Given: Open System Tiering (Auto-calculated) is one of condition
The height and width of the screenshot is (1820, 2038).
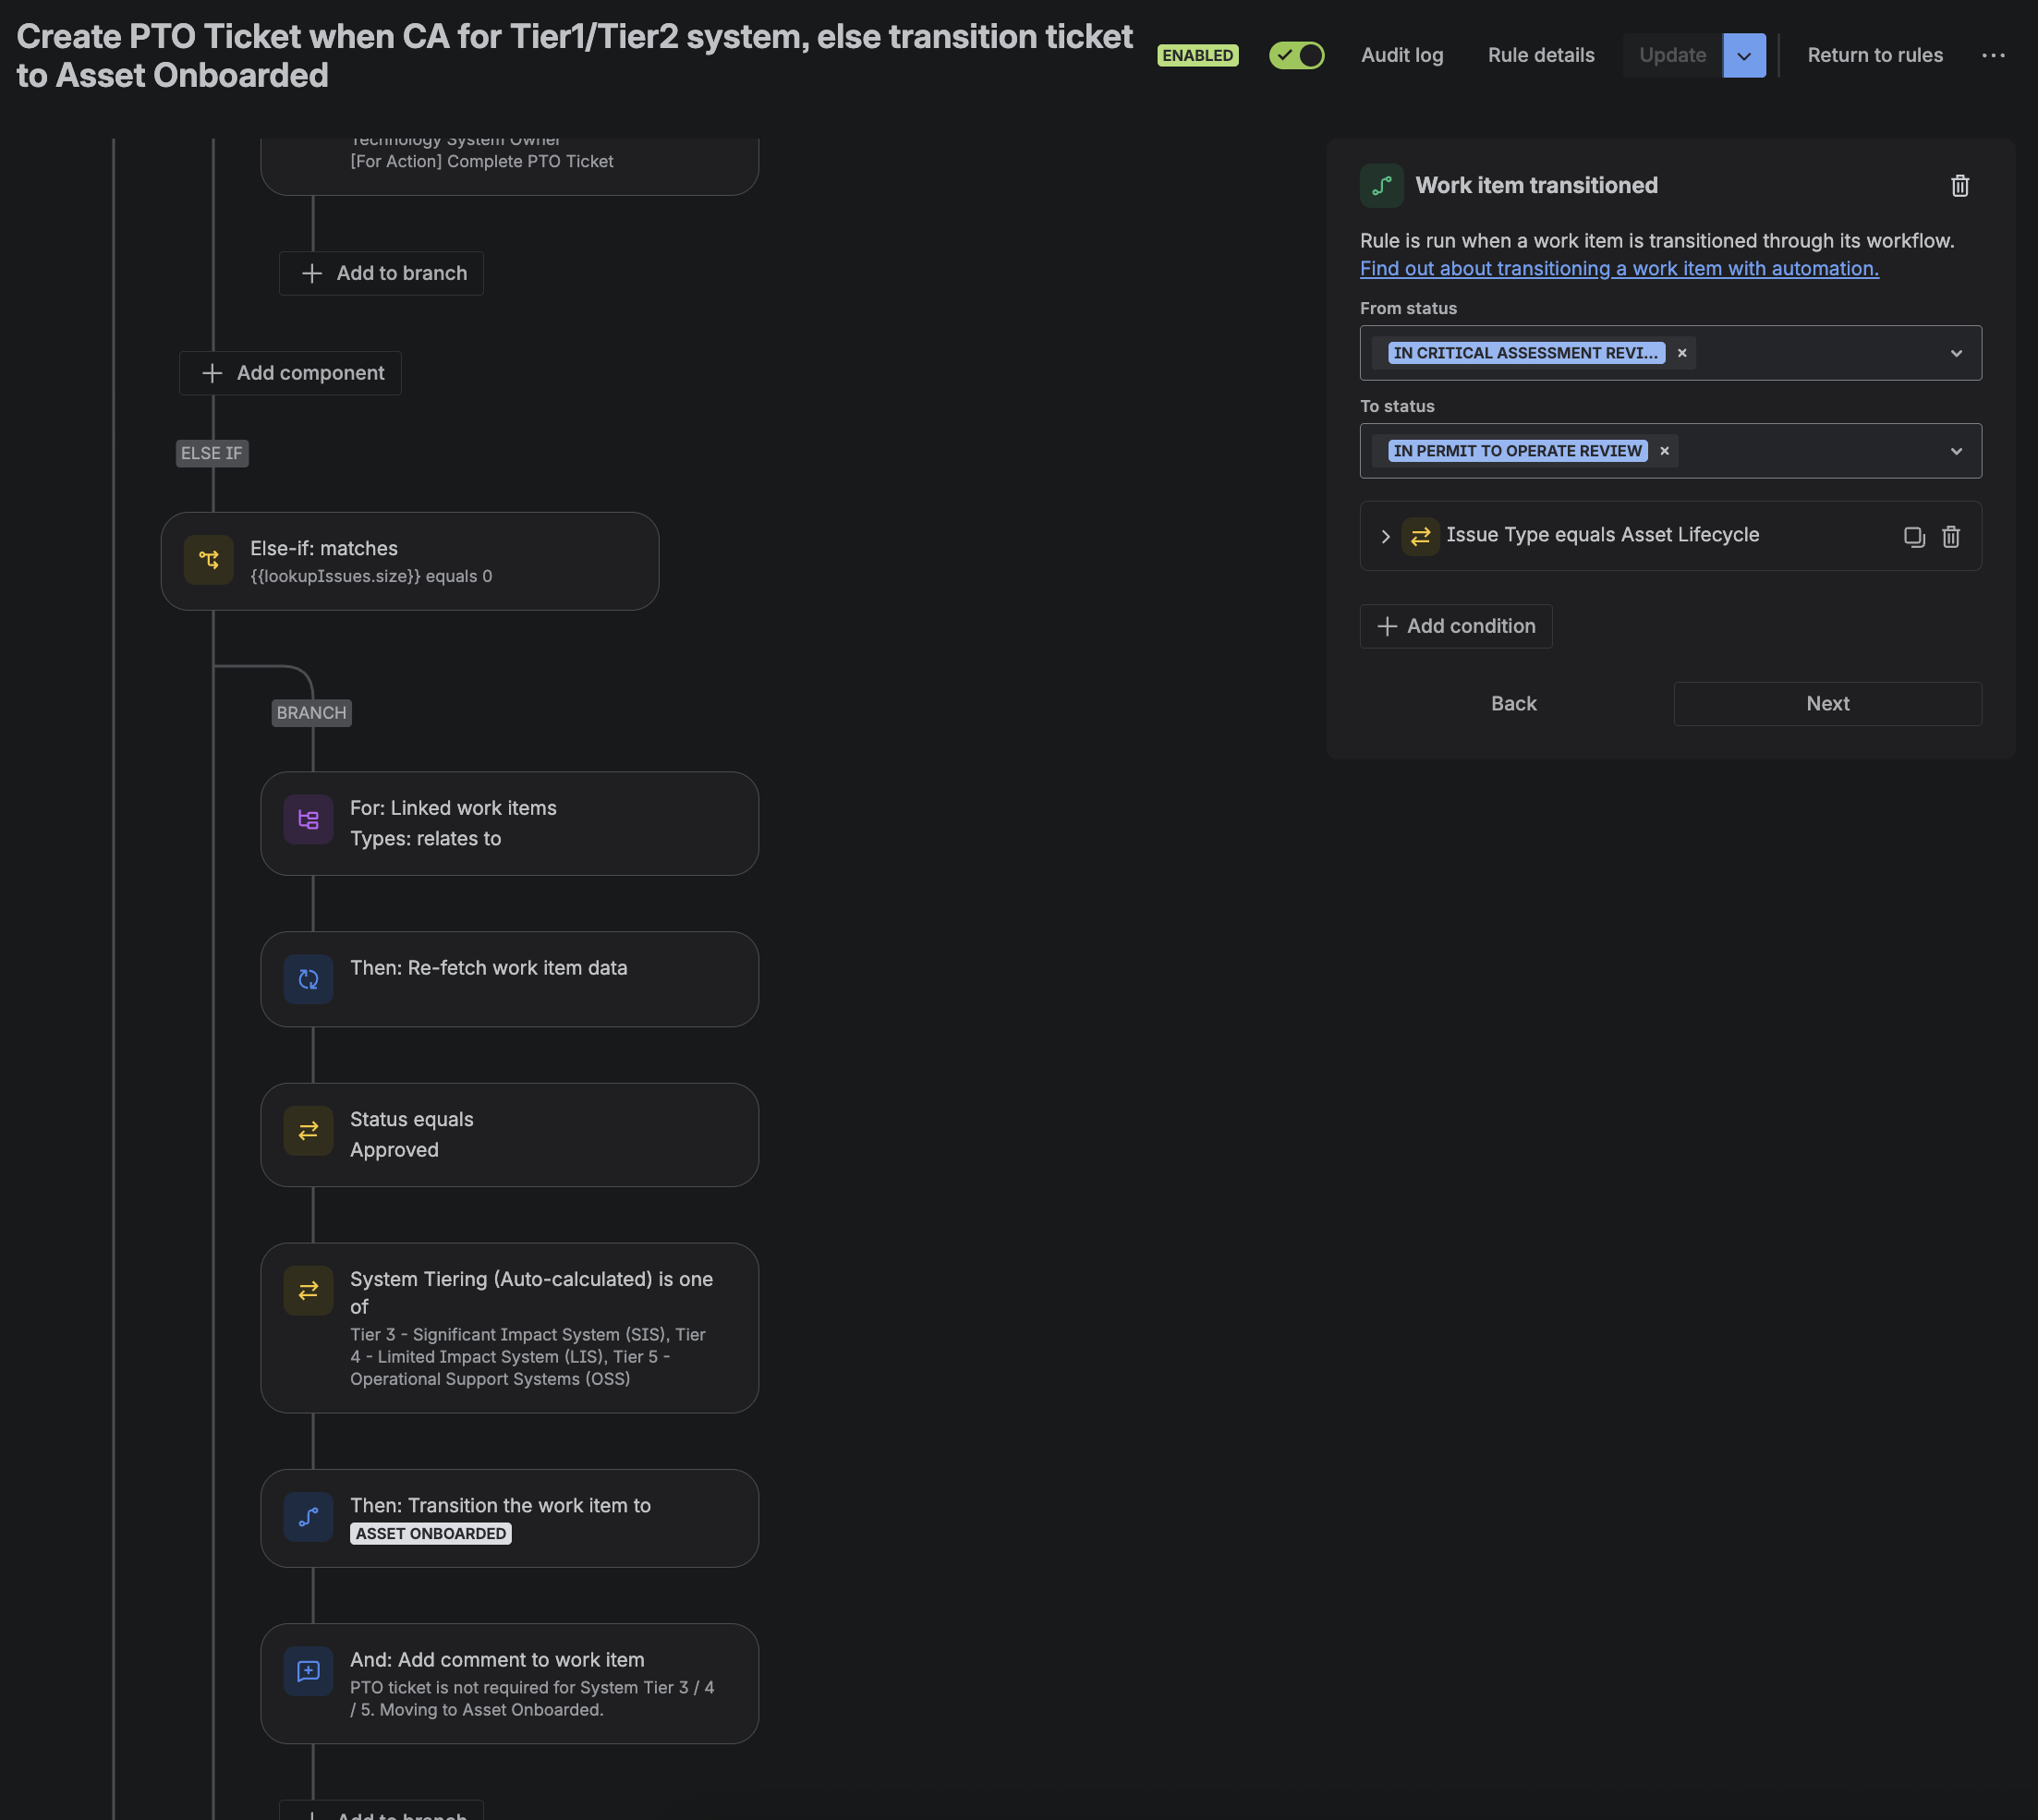Looking at the screenshot, I should (x=509, y=1328).
